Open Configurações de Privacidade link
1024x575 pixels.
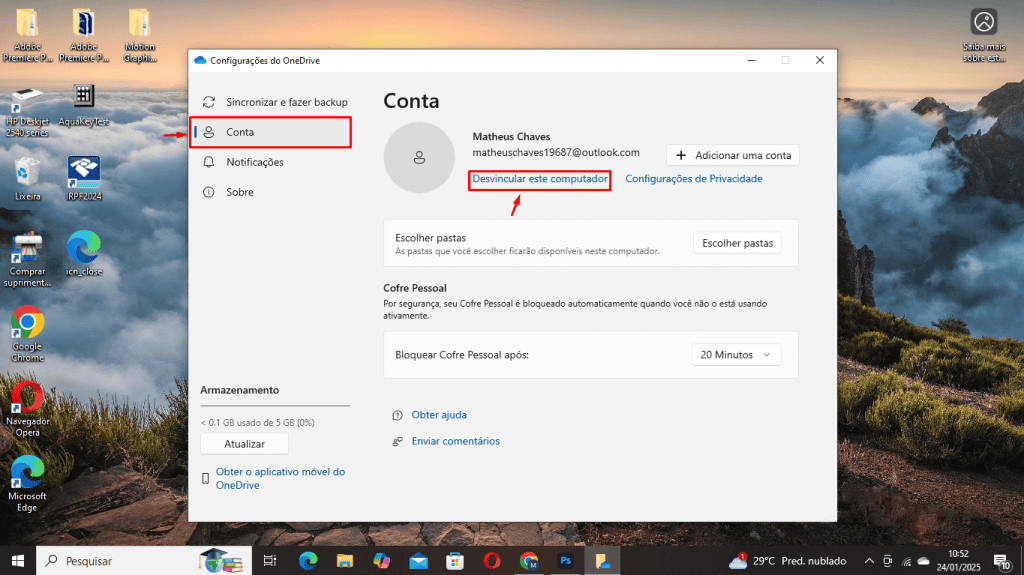coord(694,178)
